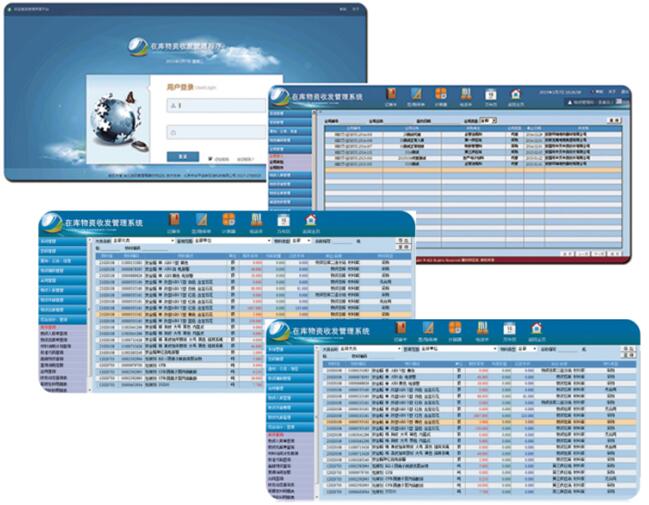This screenshot has height=505, width=649.
Task: Click the blue login button on the login form
Action: coord(183,156)
